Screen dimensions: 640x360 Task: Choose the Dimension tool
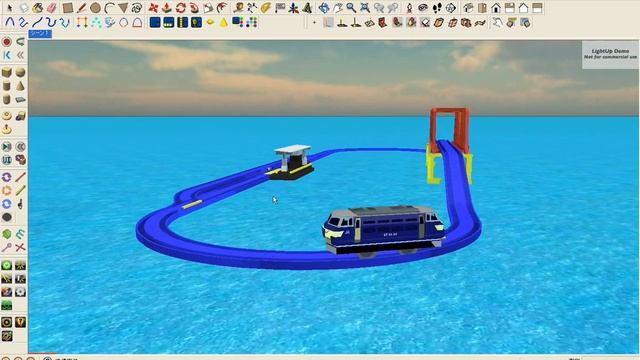point(252,8)
